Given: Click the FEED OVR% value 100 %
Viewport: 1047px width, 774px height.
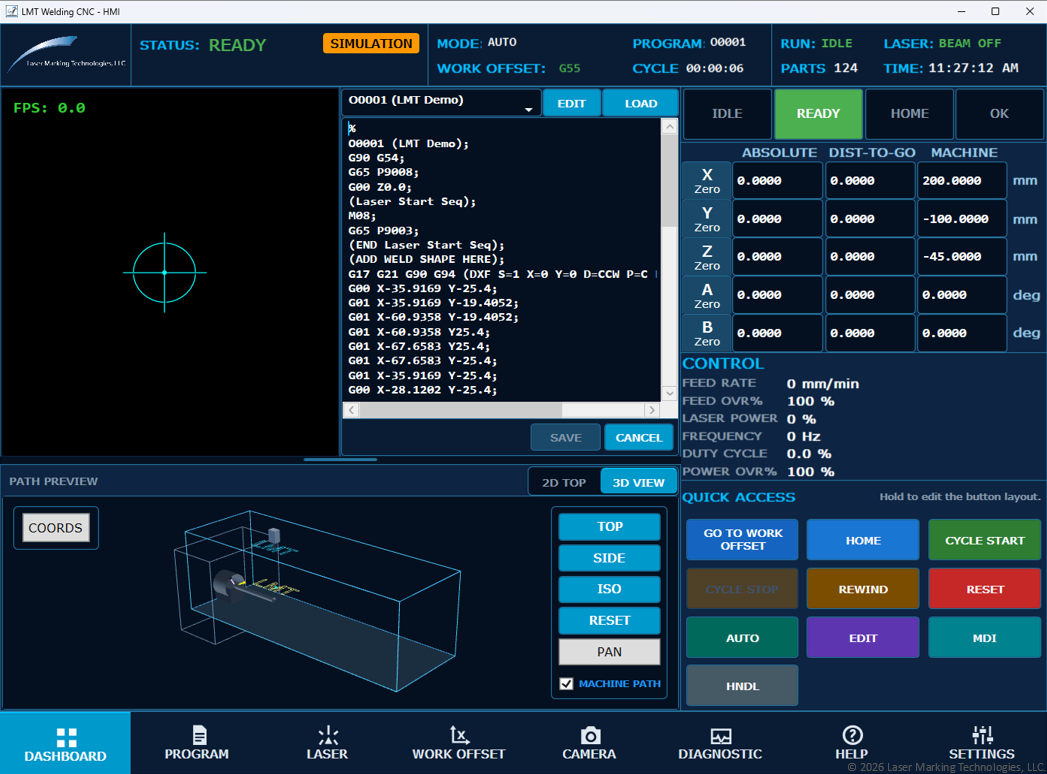Looking at the screenshot, I should pyautogui.click(x=811, y=401).
